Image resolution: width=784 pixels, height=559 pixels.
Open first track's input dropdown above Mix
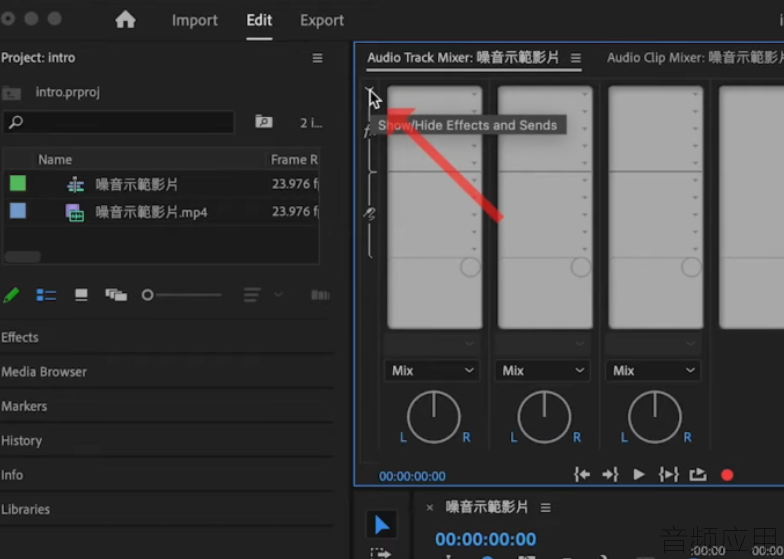[x=432, y=344]
